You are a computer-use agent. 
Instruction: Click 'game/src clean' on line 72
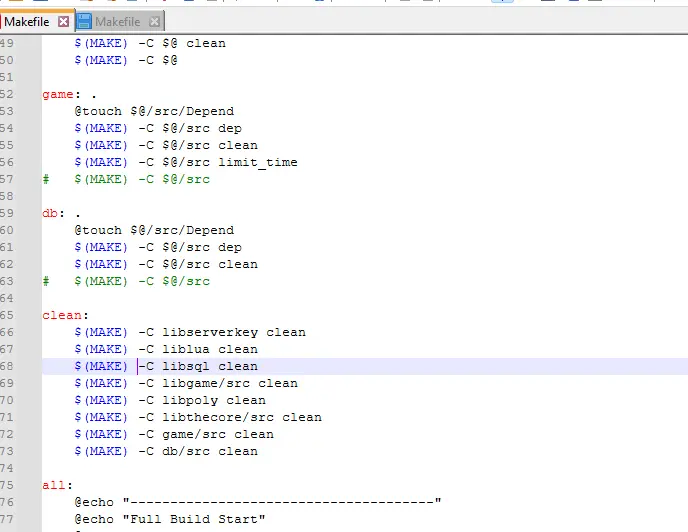[x=218, y=435]
